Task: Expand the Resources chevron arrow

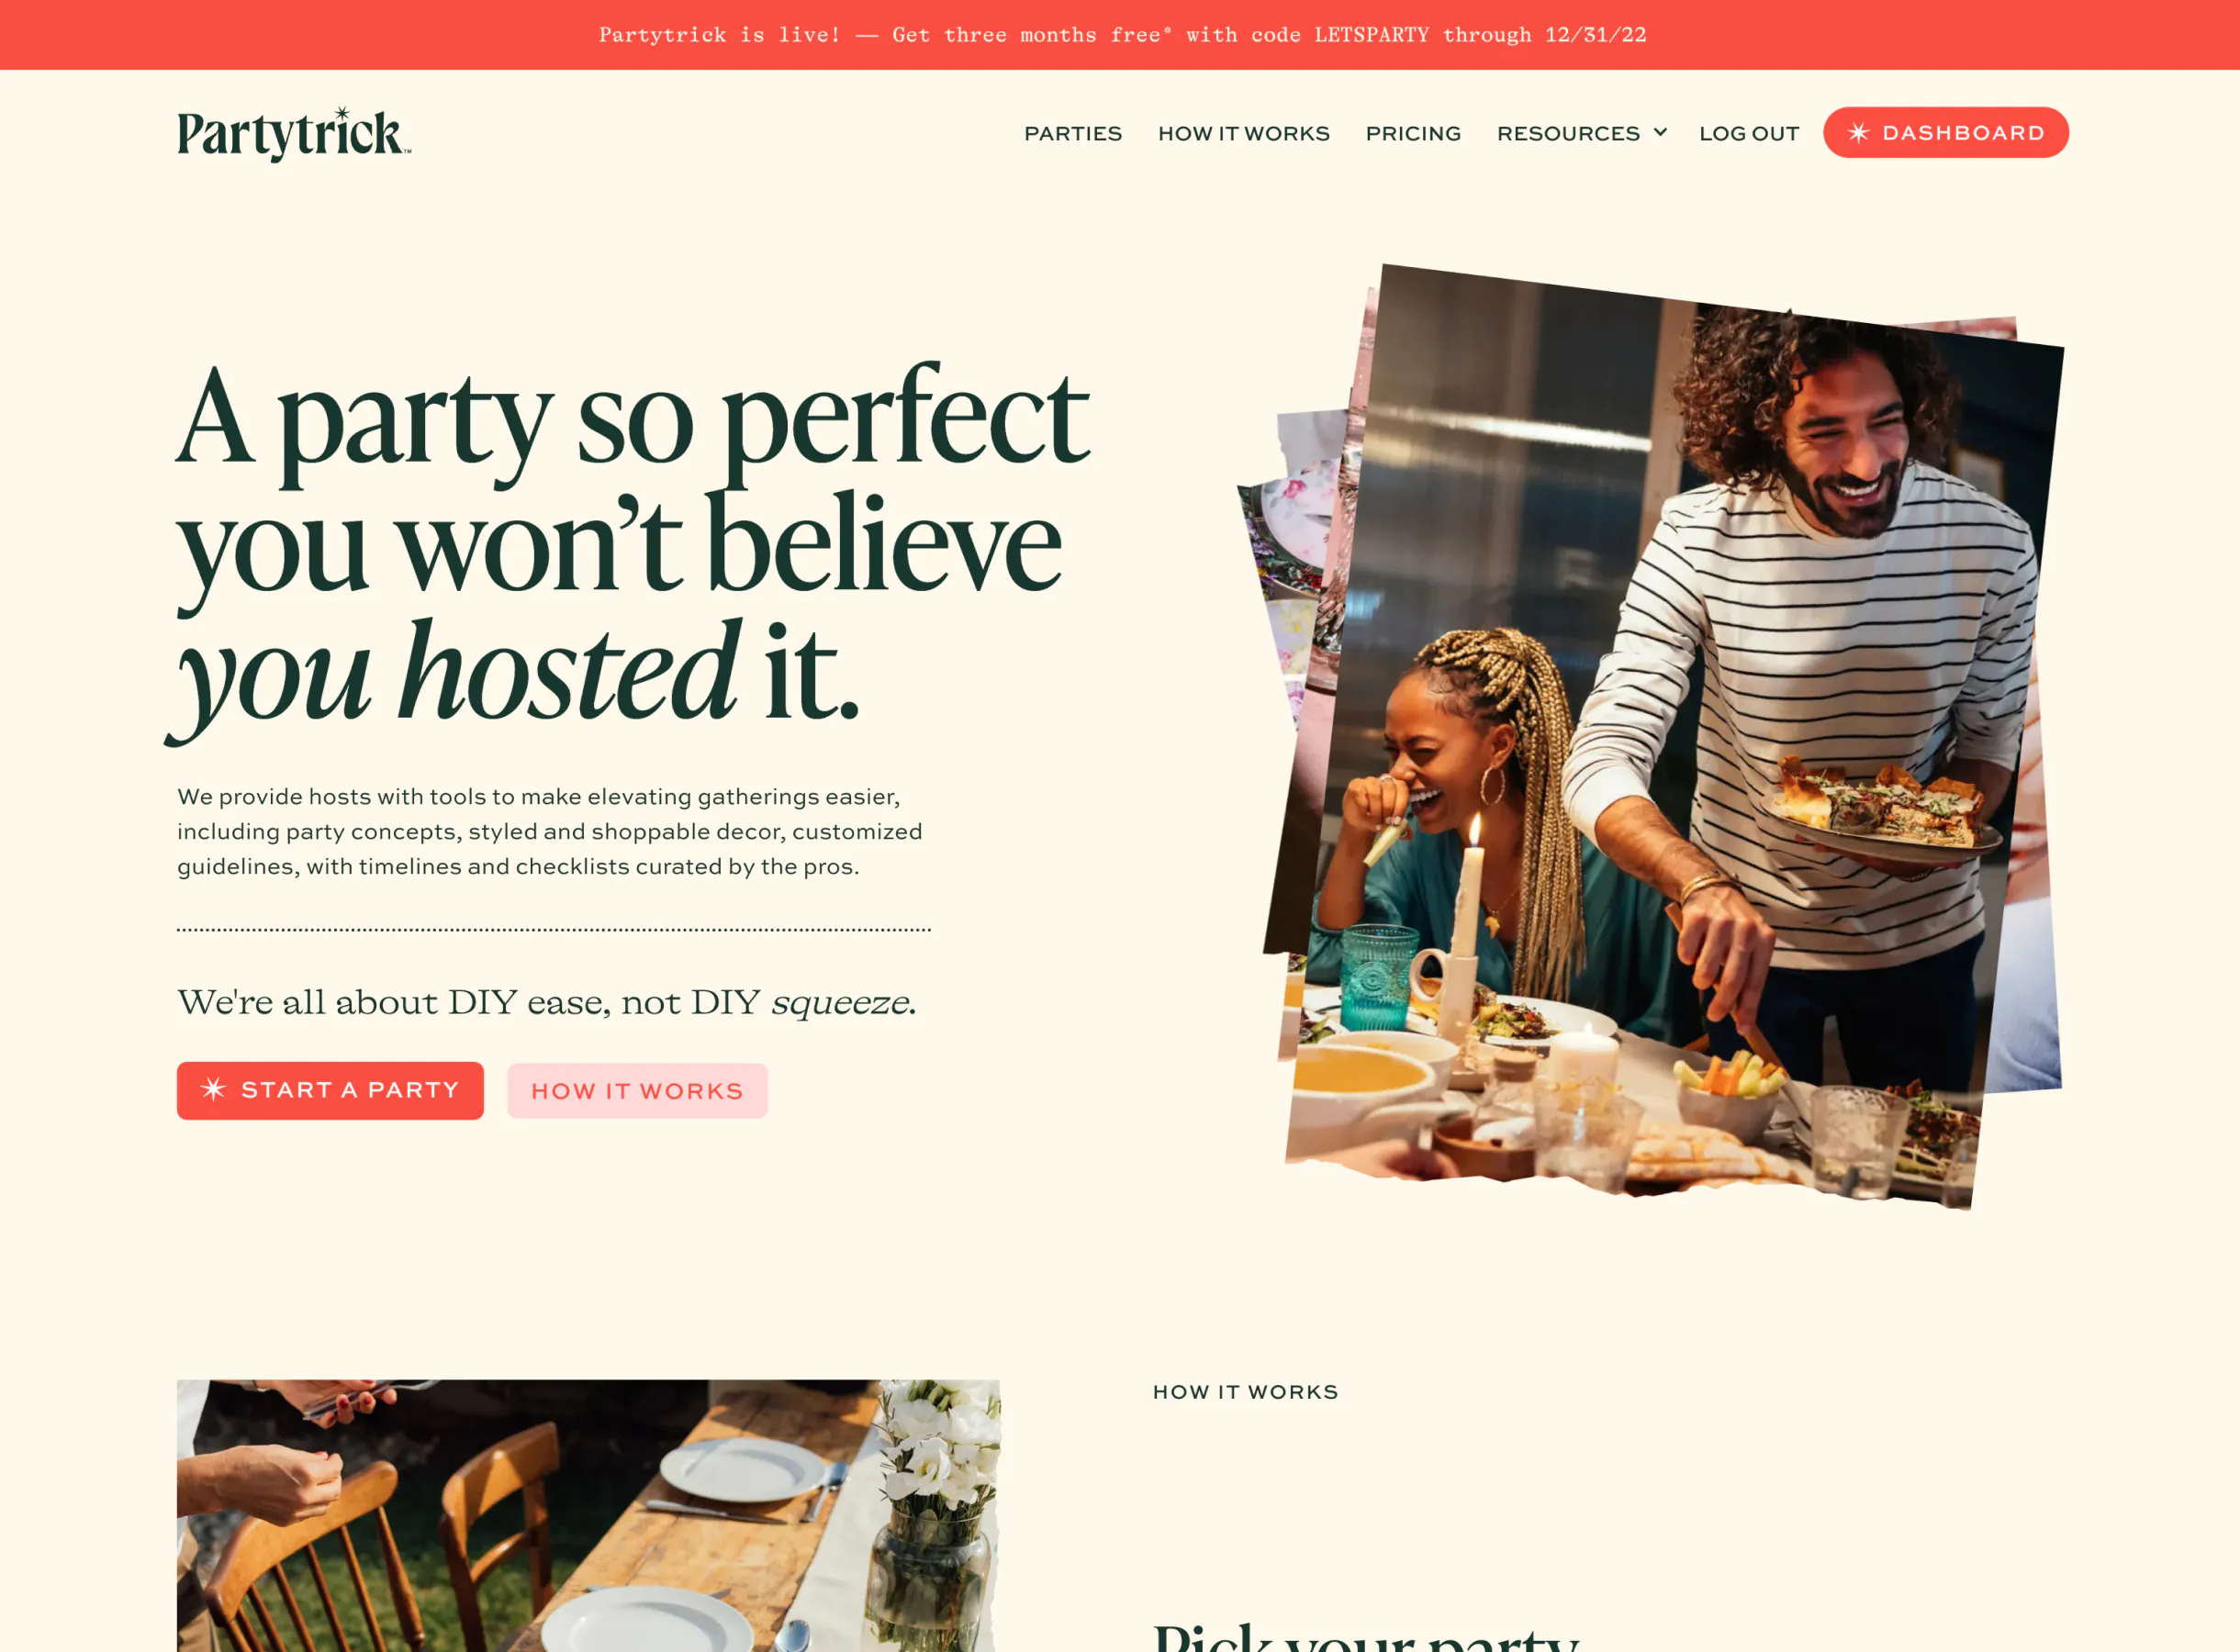Action: point(1660,132)
